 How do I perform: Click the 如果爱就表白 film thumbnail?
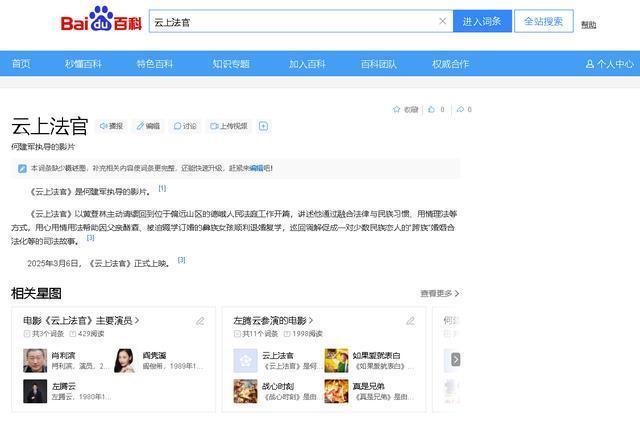(336, 360)
